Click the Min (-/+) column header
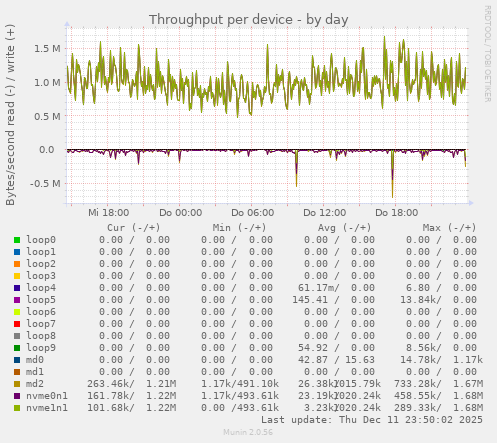 tap(239, 228)
